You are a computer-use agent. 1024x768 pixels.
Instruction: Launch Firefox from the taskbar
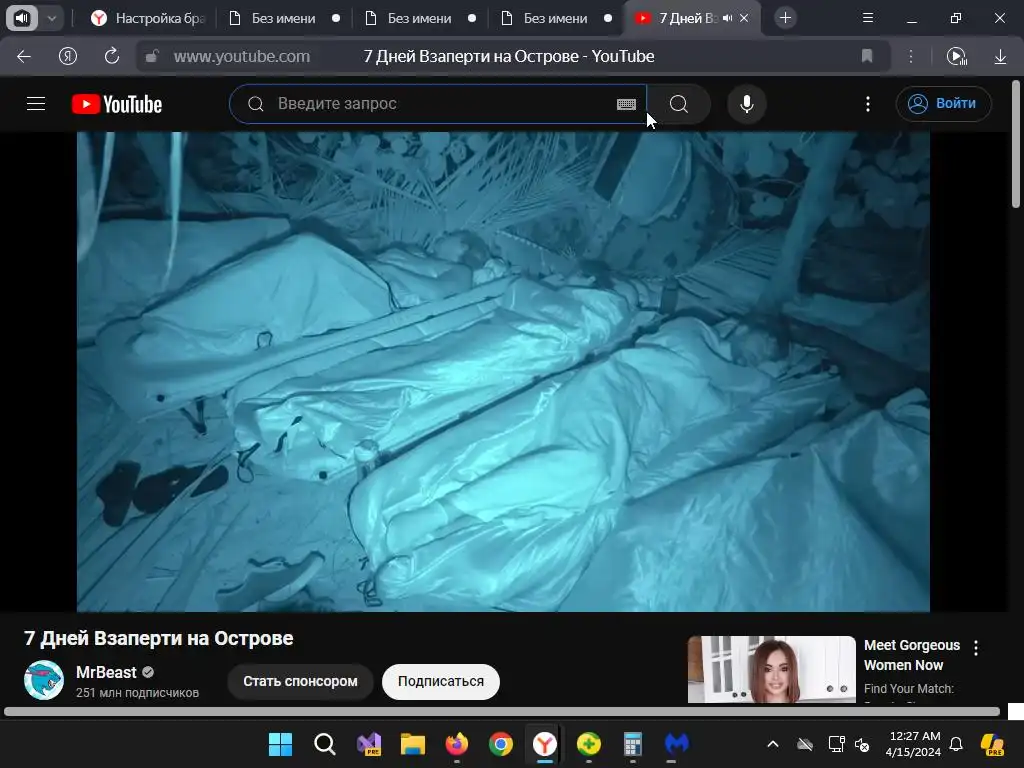456,744
